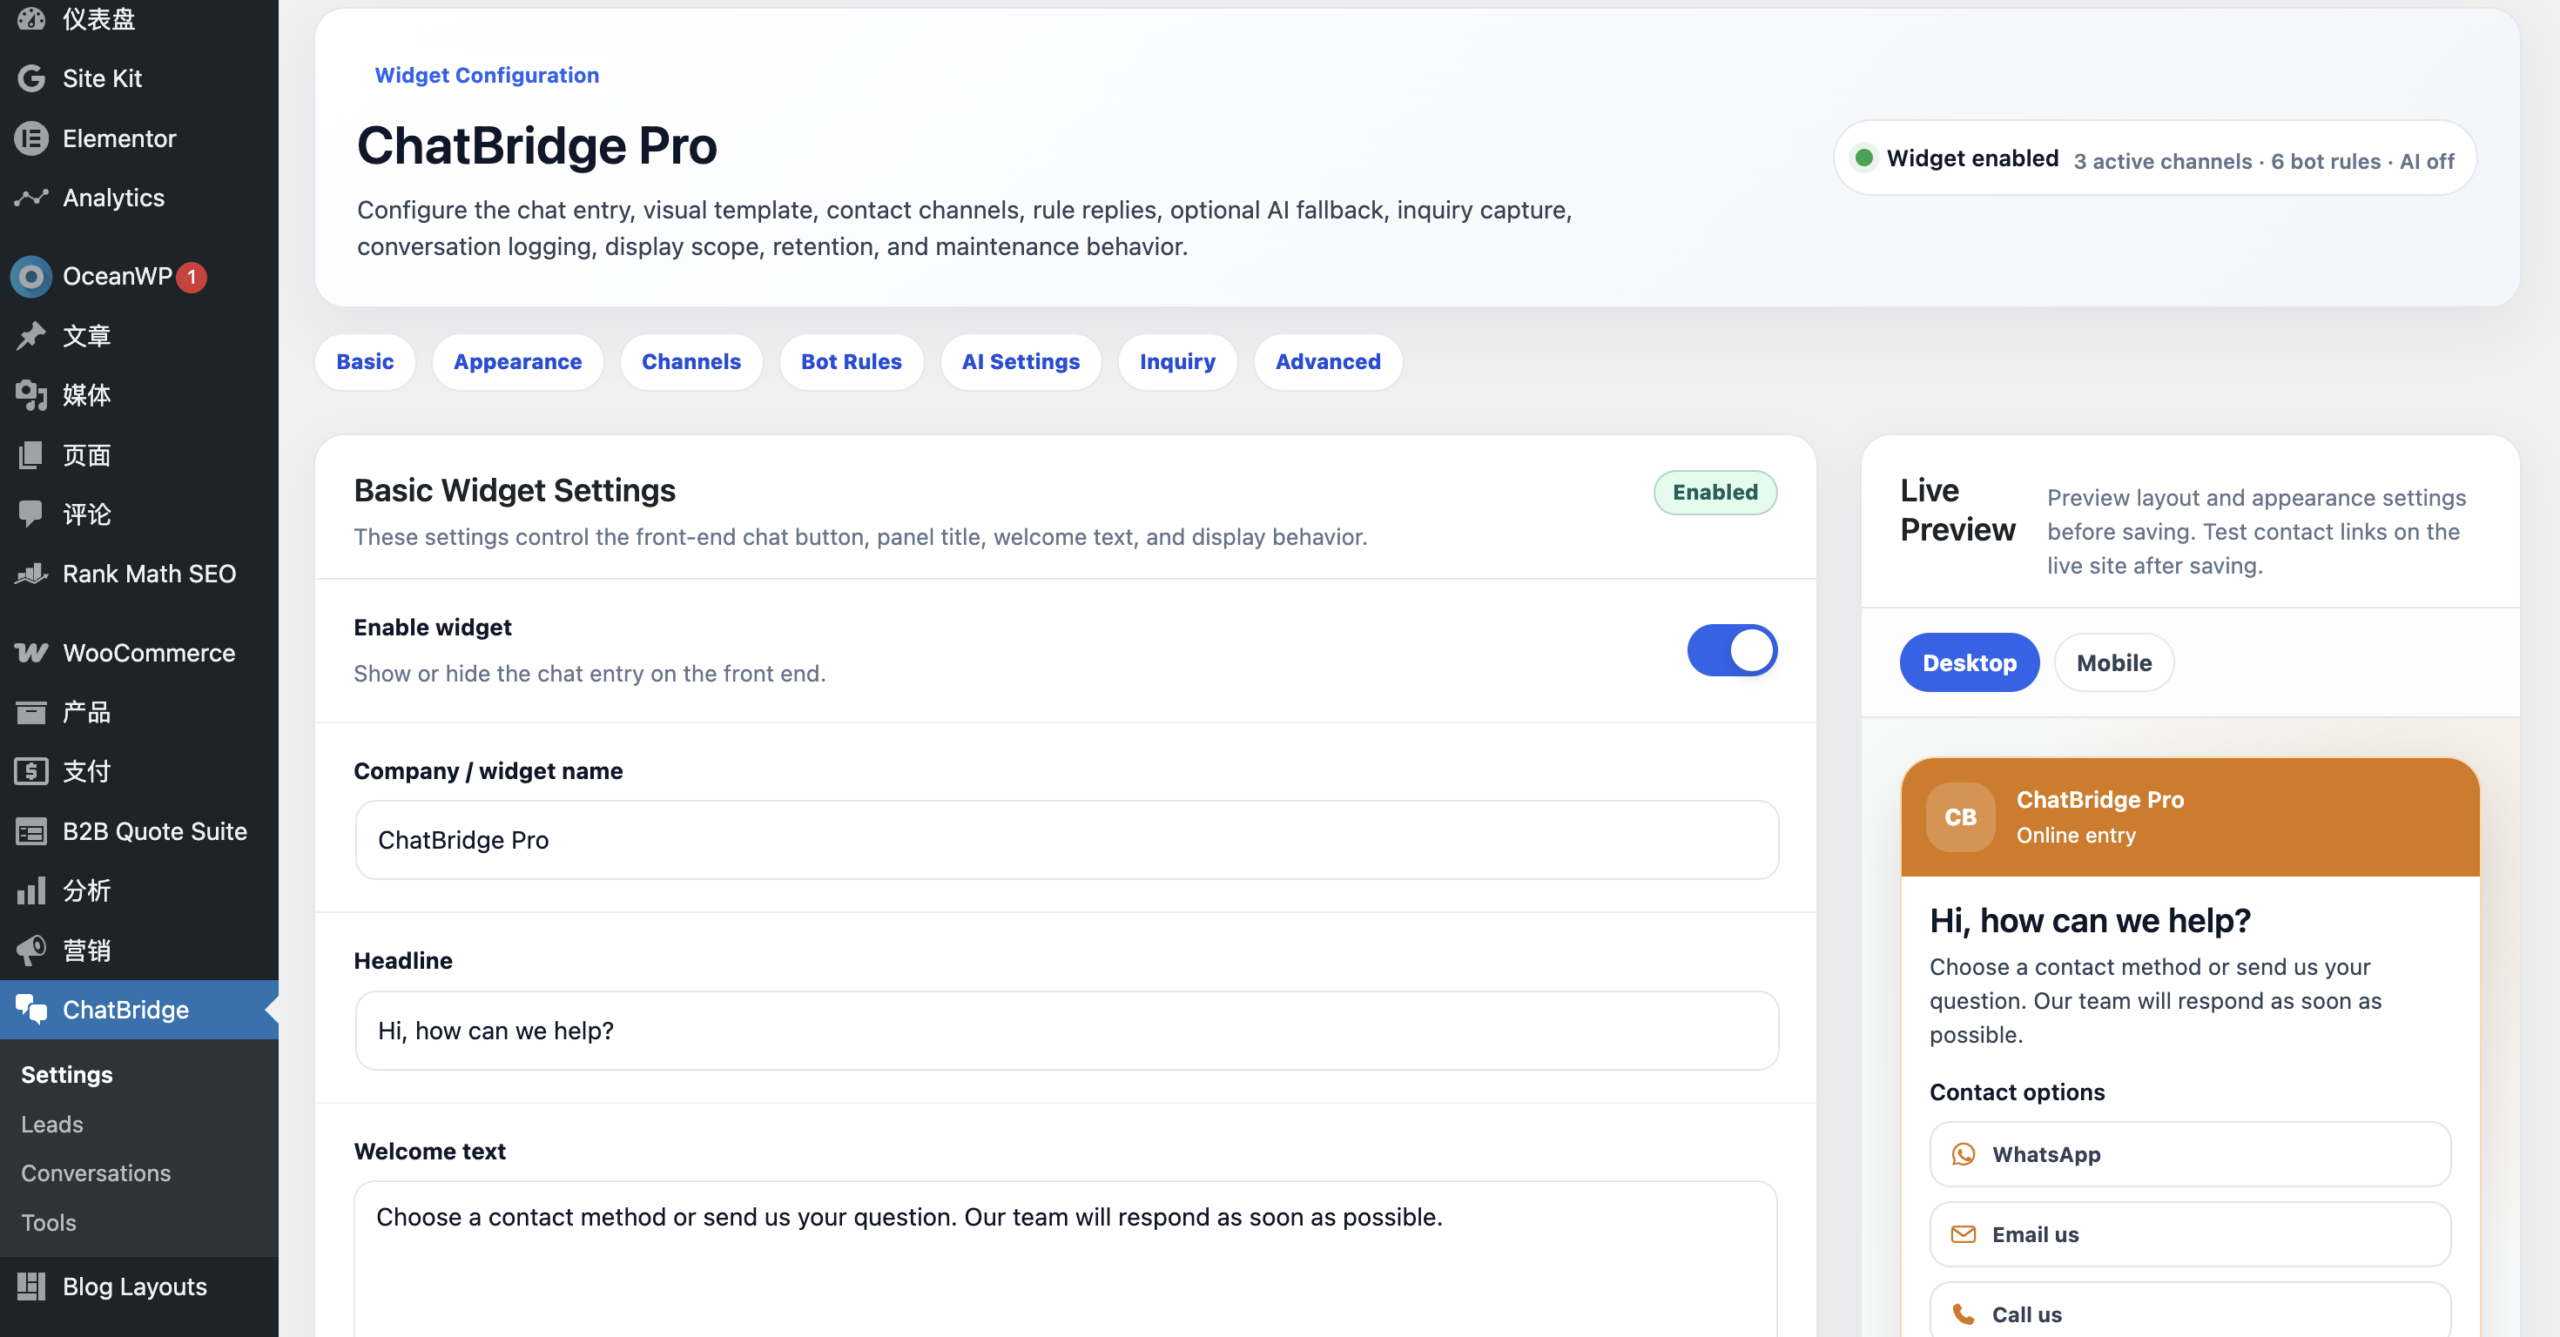This screenshot has height=1337, width=2560.
Task: Open the Basic tab
Action: [365, 362]
